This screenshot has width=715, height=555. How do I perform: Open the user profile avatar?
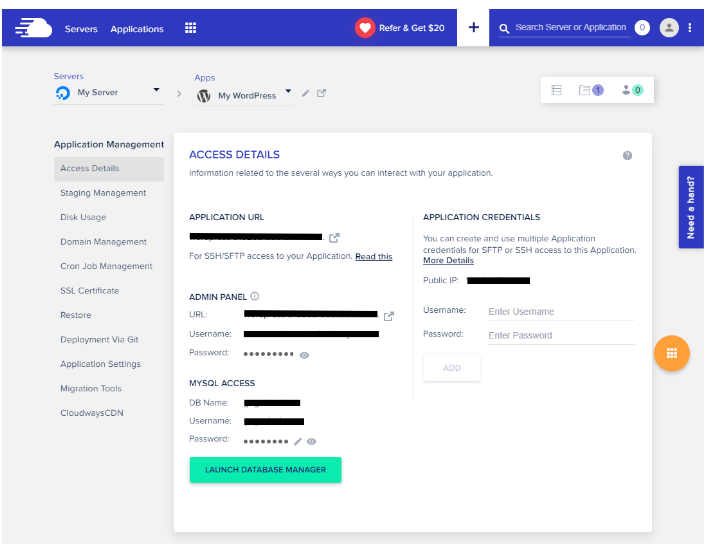coord(669,28)
